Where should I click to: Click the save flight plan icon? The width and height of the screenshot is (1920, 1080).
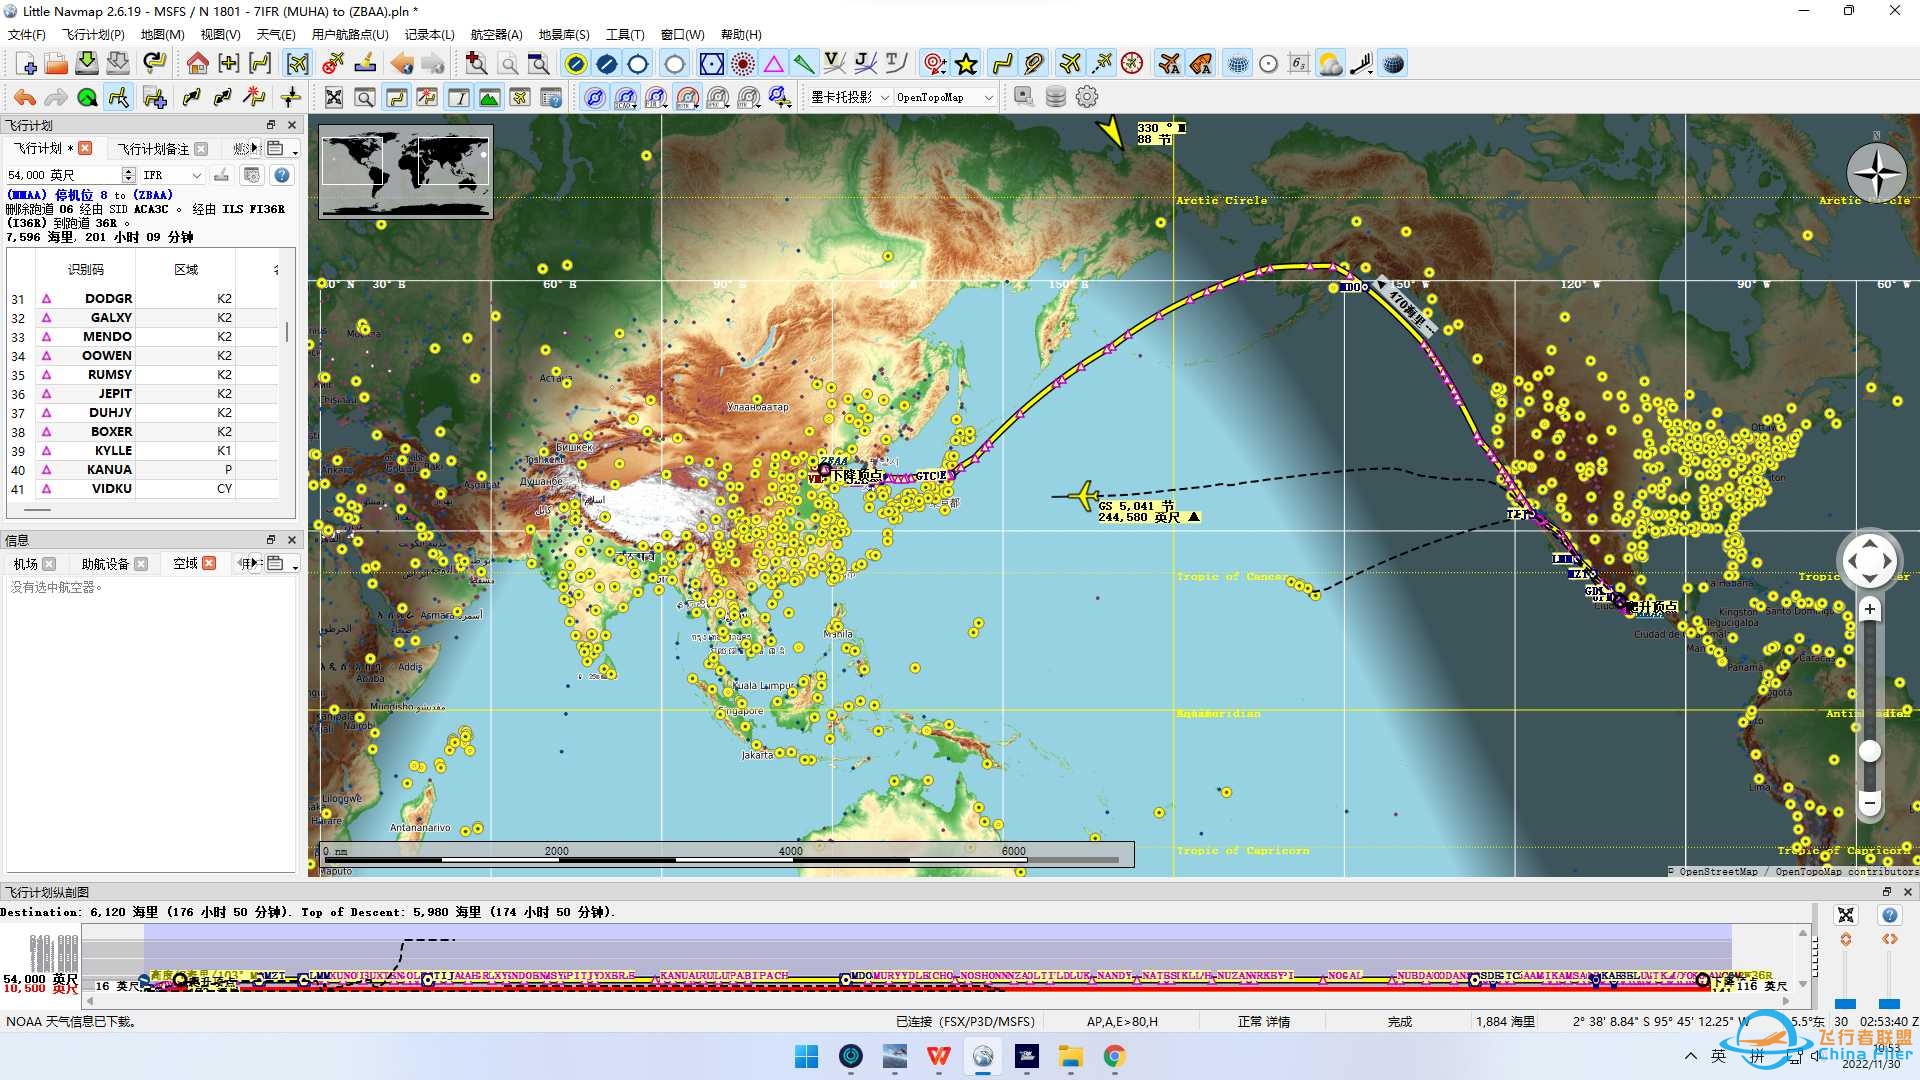[x=87, y=64]
